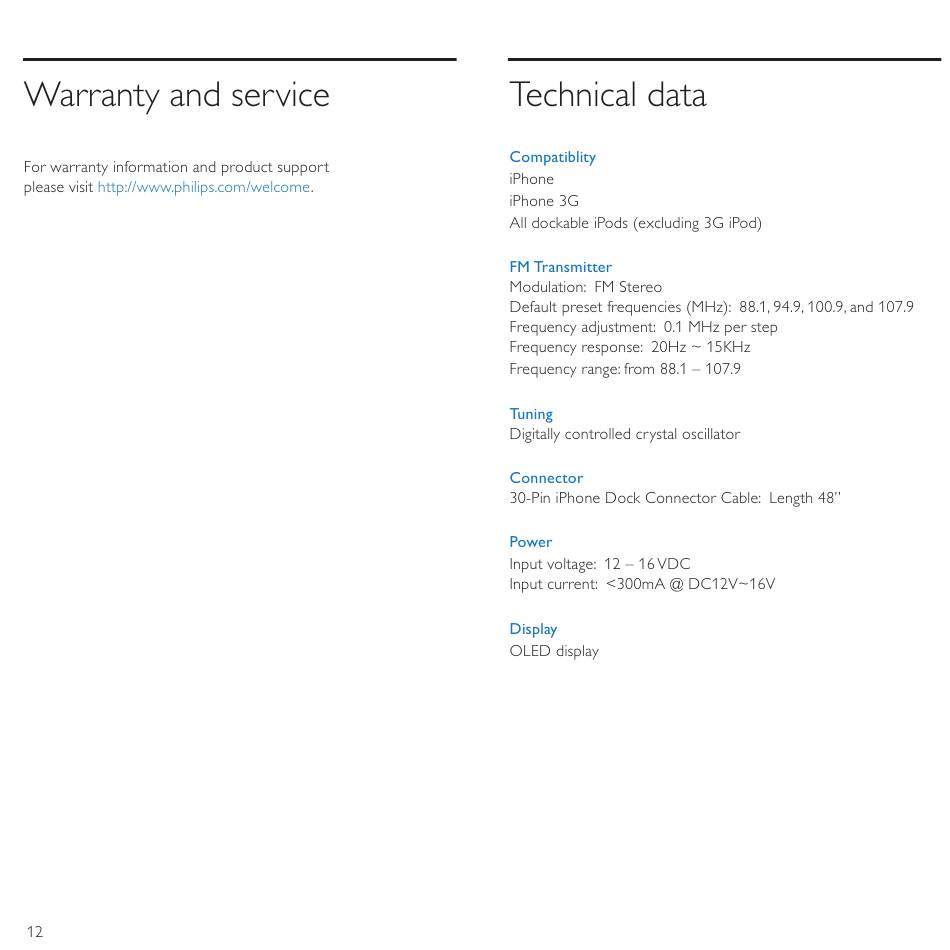Click the Display section title
The image size is (950, 950).
click(533, 629)
